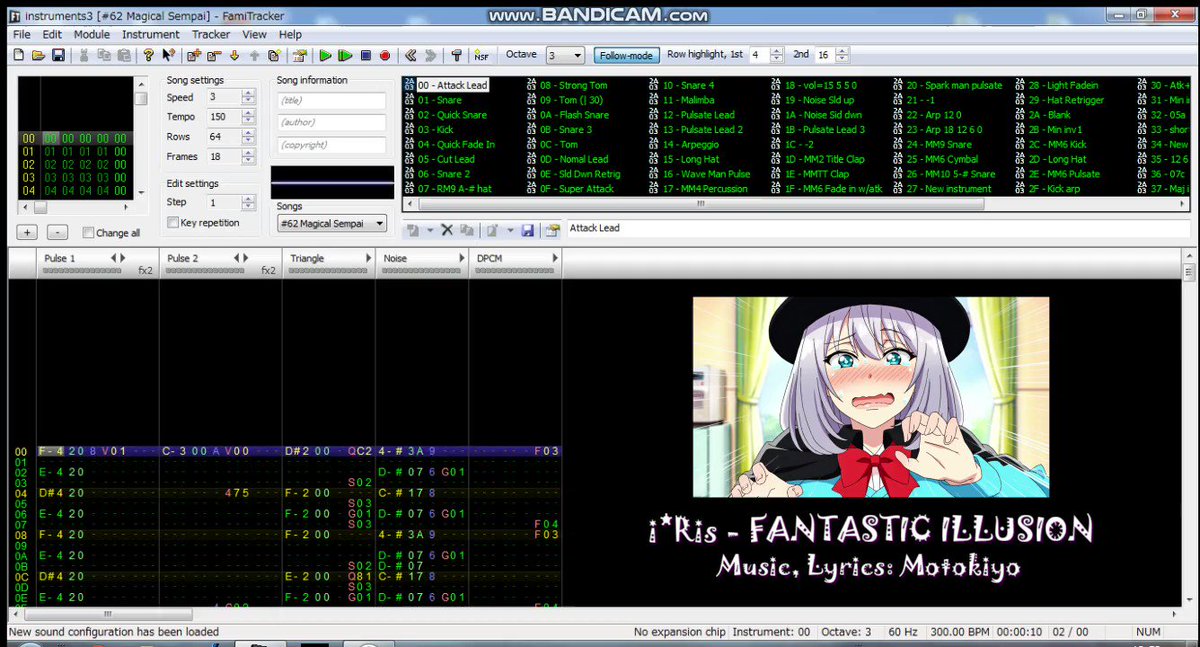Open a module file via folder icon
Screen dimensions: 1200x647
pos(38,55)
